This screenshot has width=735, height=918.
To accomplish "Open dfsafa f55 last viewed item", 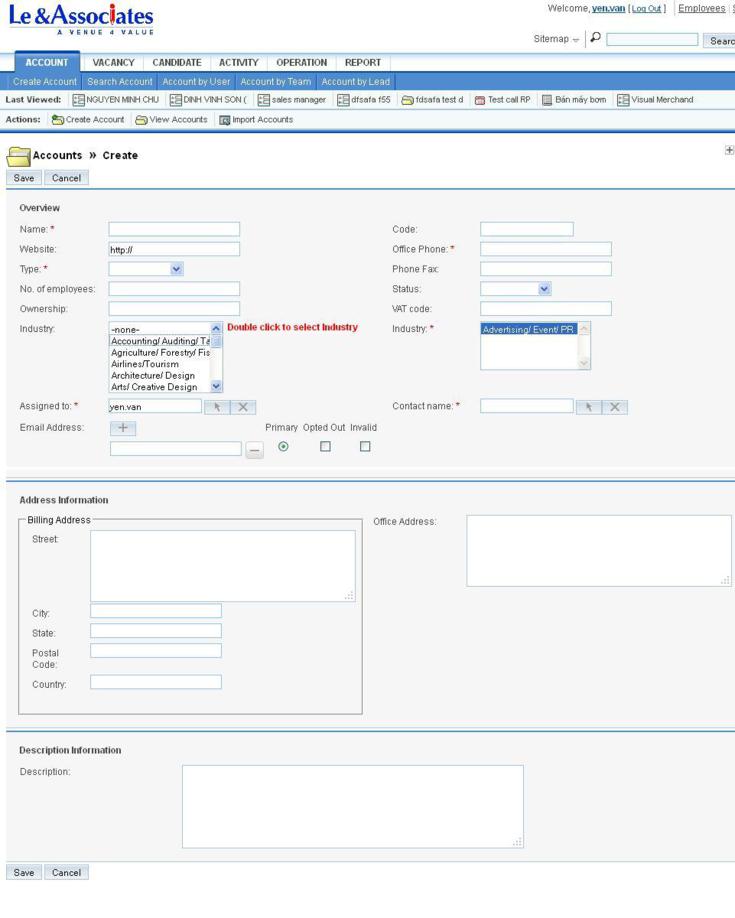I will click(x=364, y=100).
